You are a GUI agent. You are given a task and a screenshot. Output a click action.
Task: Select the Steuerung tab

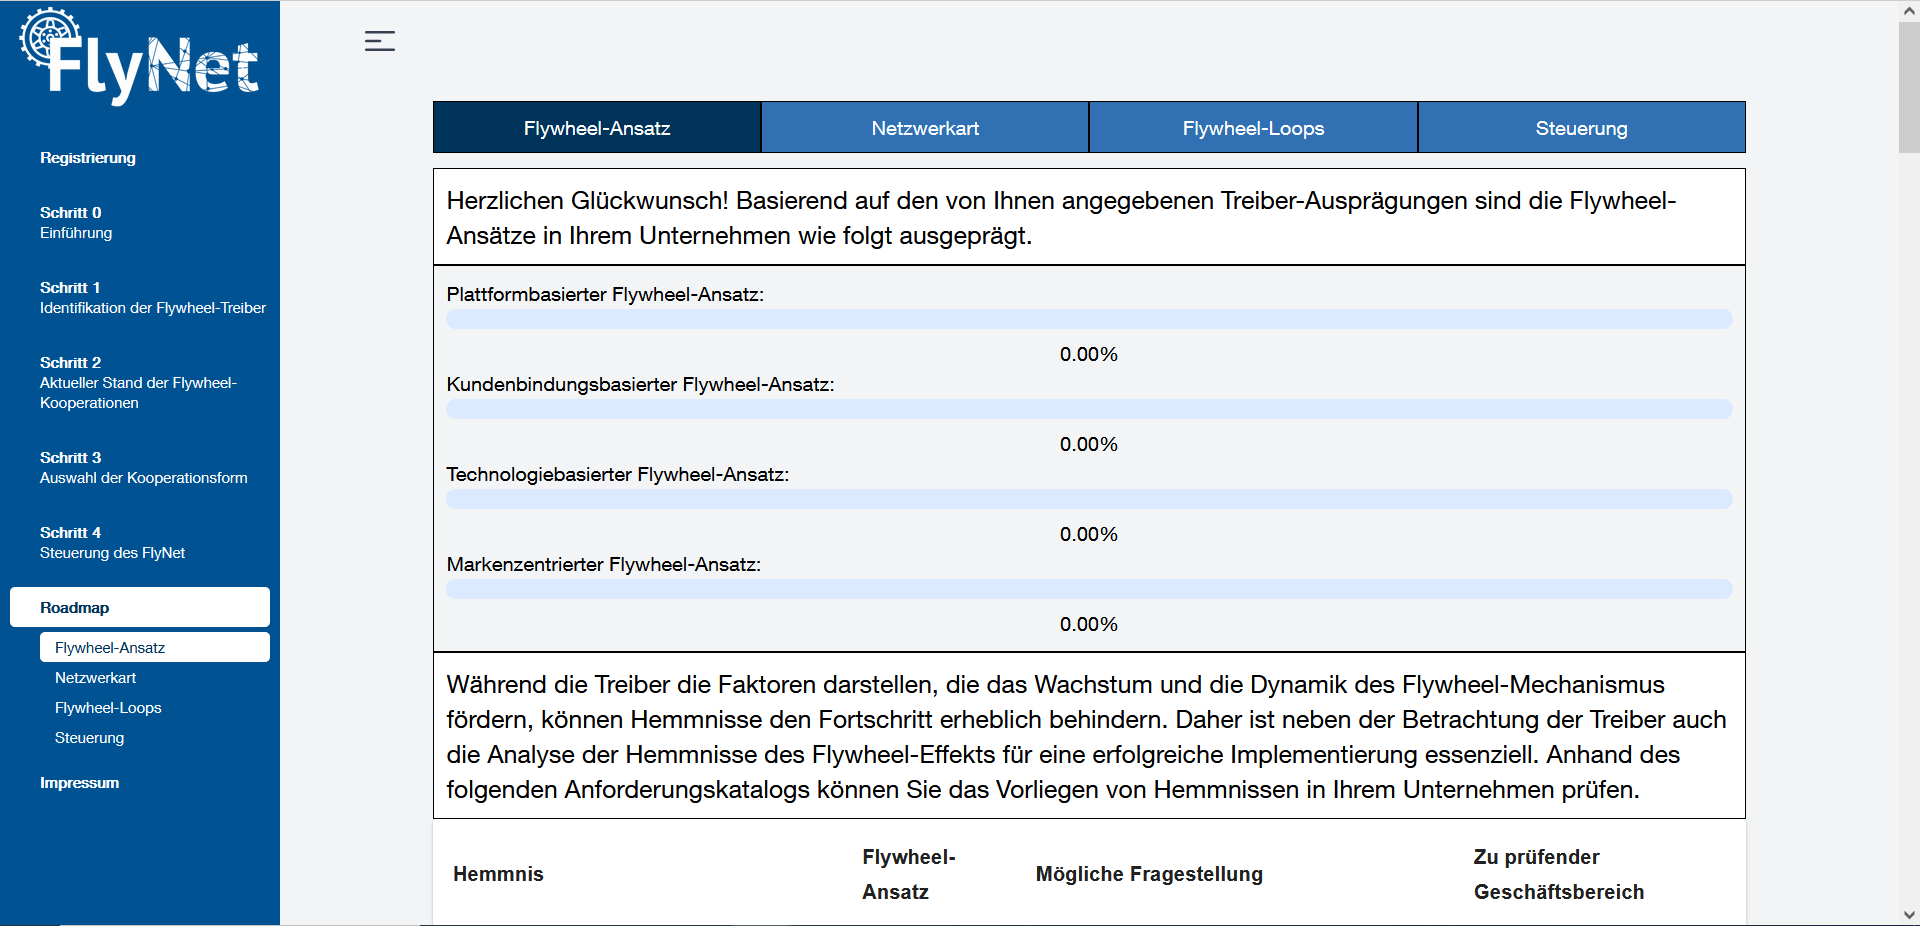tap(1580, 128)
